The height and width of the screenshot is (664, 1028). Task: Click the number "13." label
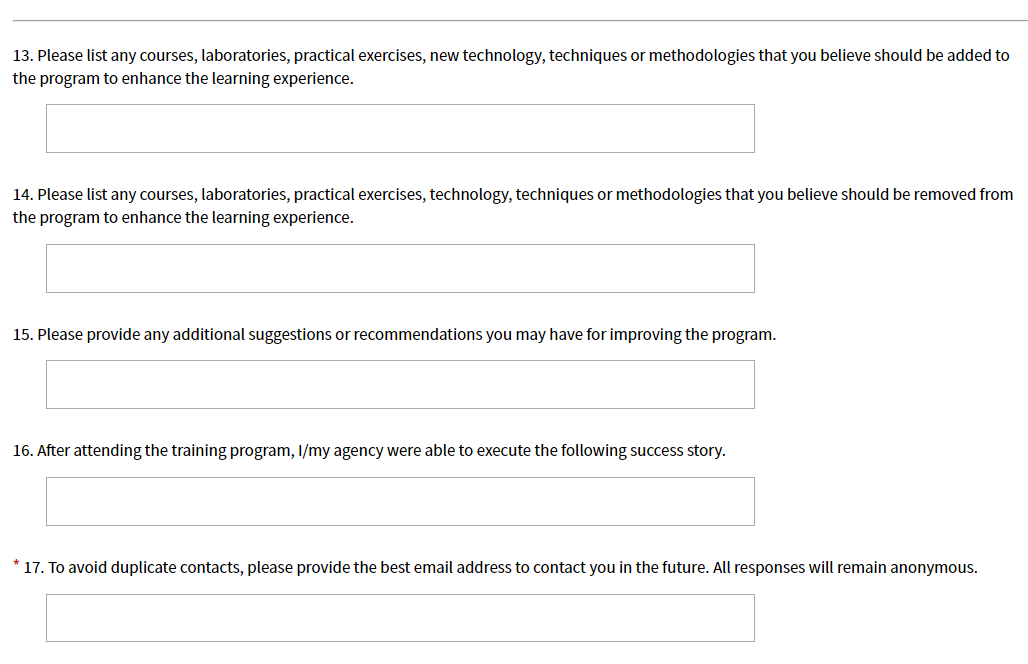pyautogui.click(x=23, y=56)
